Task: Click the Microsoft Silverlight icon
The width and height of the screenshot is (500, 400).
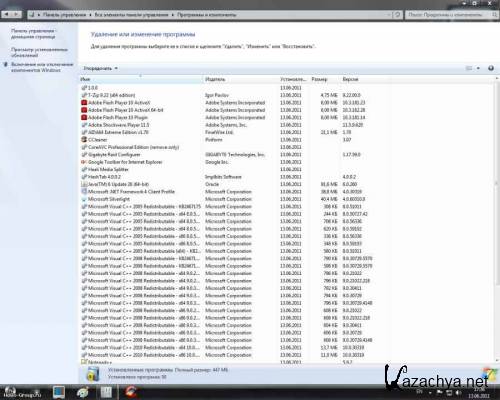Action: tap(84, 199)
